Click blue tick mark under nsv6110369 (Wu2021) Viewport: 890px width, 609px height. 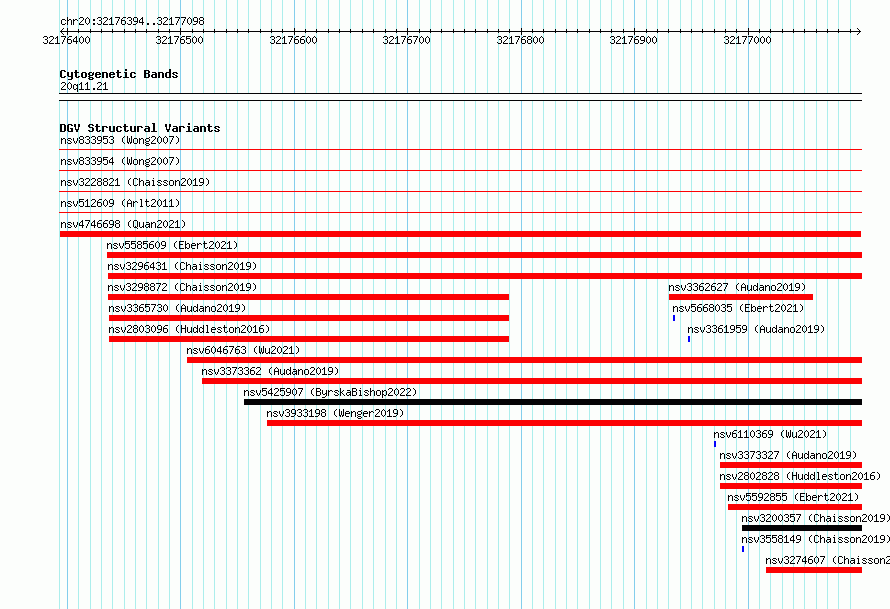pyautogui.click(x=715, y=444)
